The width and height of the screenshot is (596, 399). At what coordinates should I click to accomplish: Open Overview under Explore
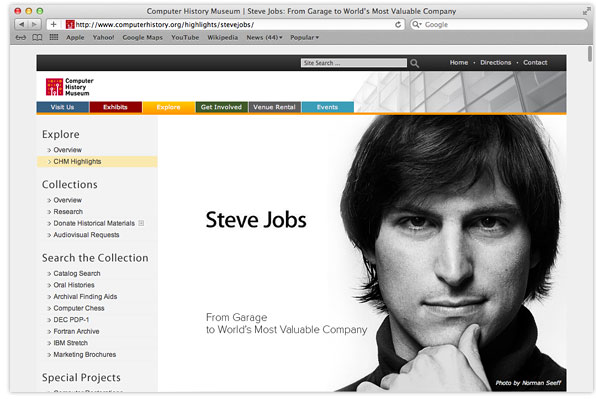(67, 150)
